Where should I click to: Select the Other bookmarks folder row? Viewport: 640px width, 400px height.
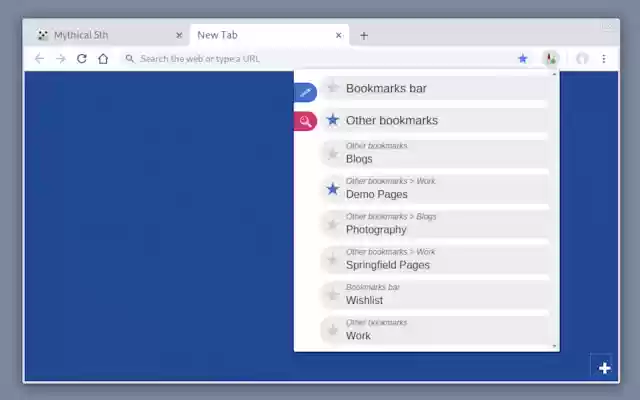tap(434, 120)
